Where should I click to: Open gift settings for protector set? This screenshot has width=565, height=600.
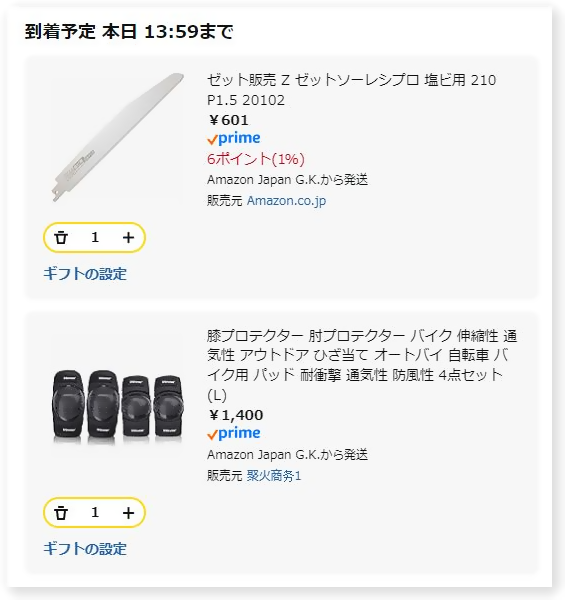85,549
